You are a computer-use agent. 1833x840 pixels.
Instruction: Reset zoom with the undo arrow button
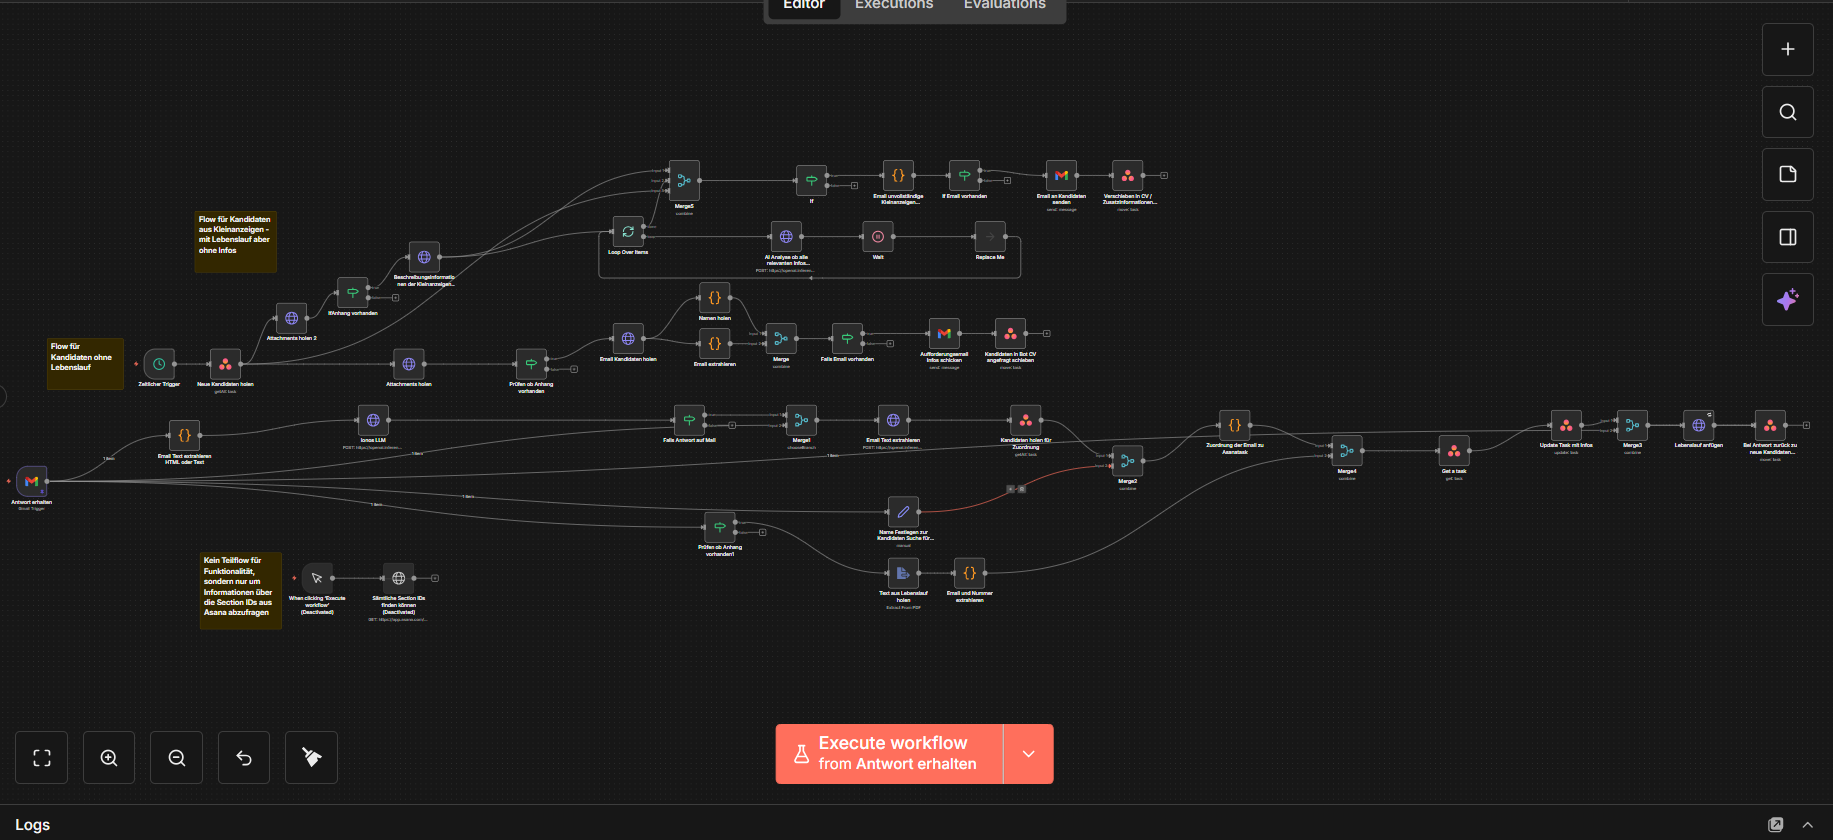pyautogui.click(x=244, y=758)
